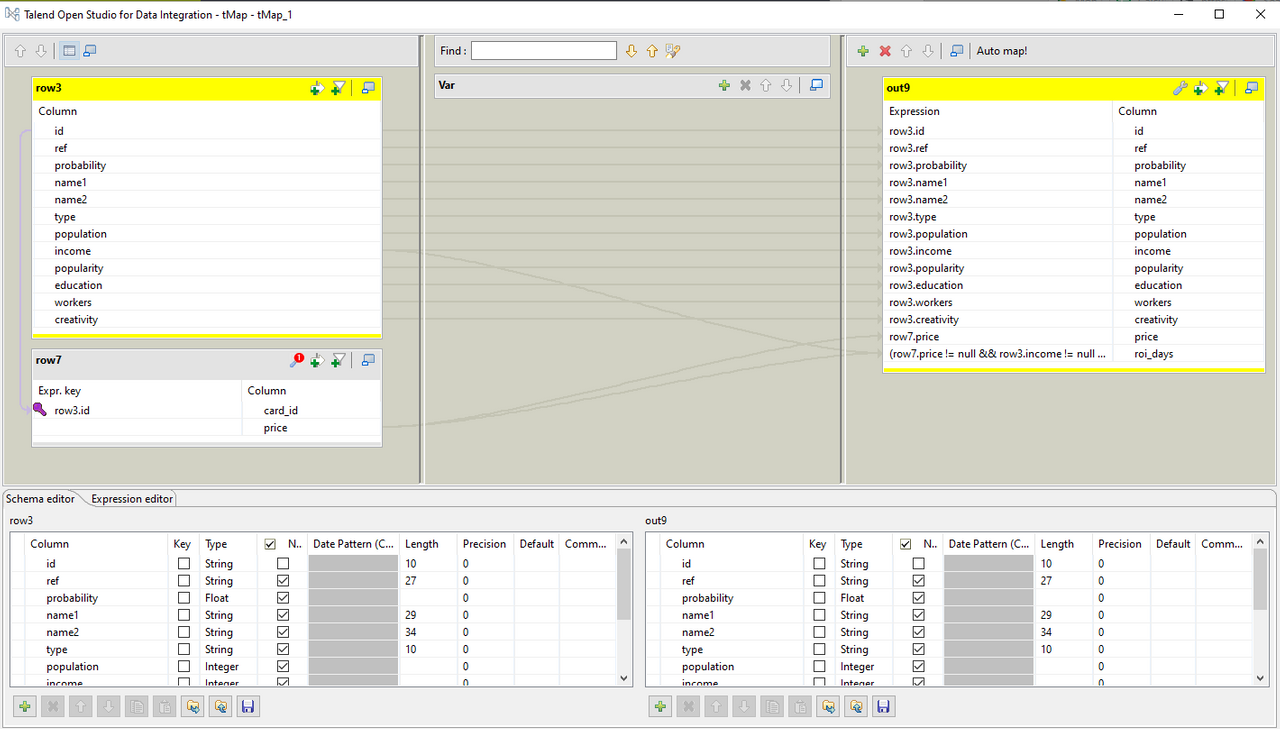The height and width of the screenshot is (729, 1280).
Task: Export row3 schema to file
Action: [221, 707]
